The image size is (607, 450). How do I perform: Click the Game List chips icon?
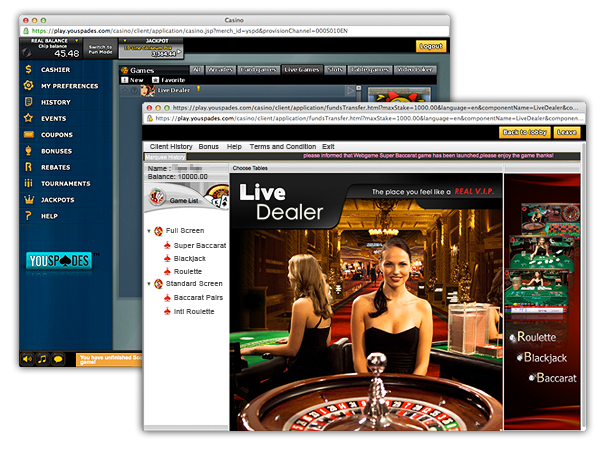(x=157, y=197)
